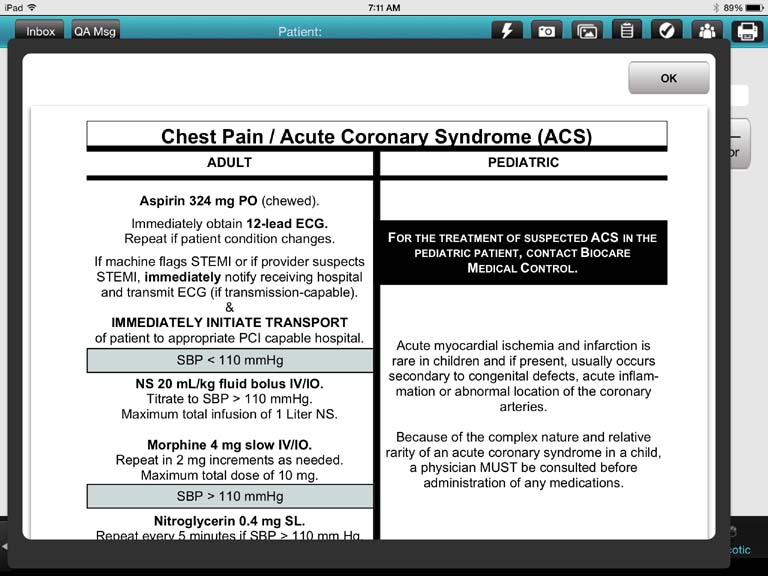Open the crew people icon
The width and height of the screenshot is (768, 576).
pyautogui.click(x=707, y=31)
